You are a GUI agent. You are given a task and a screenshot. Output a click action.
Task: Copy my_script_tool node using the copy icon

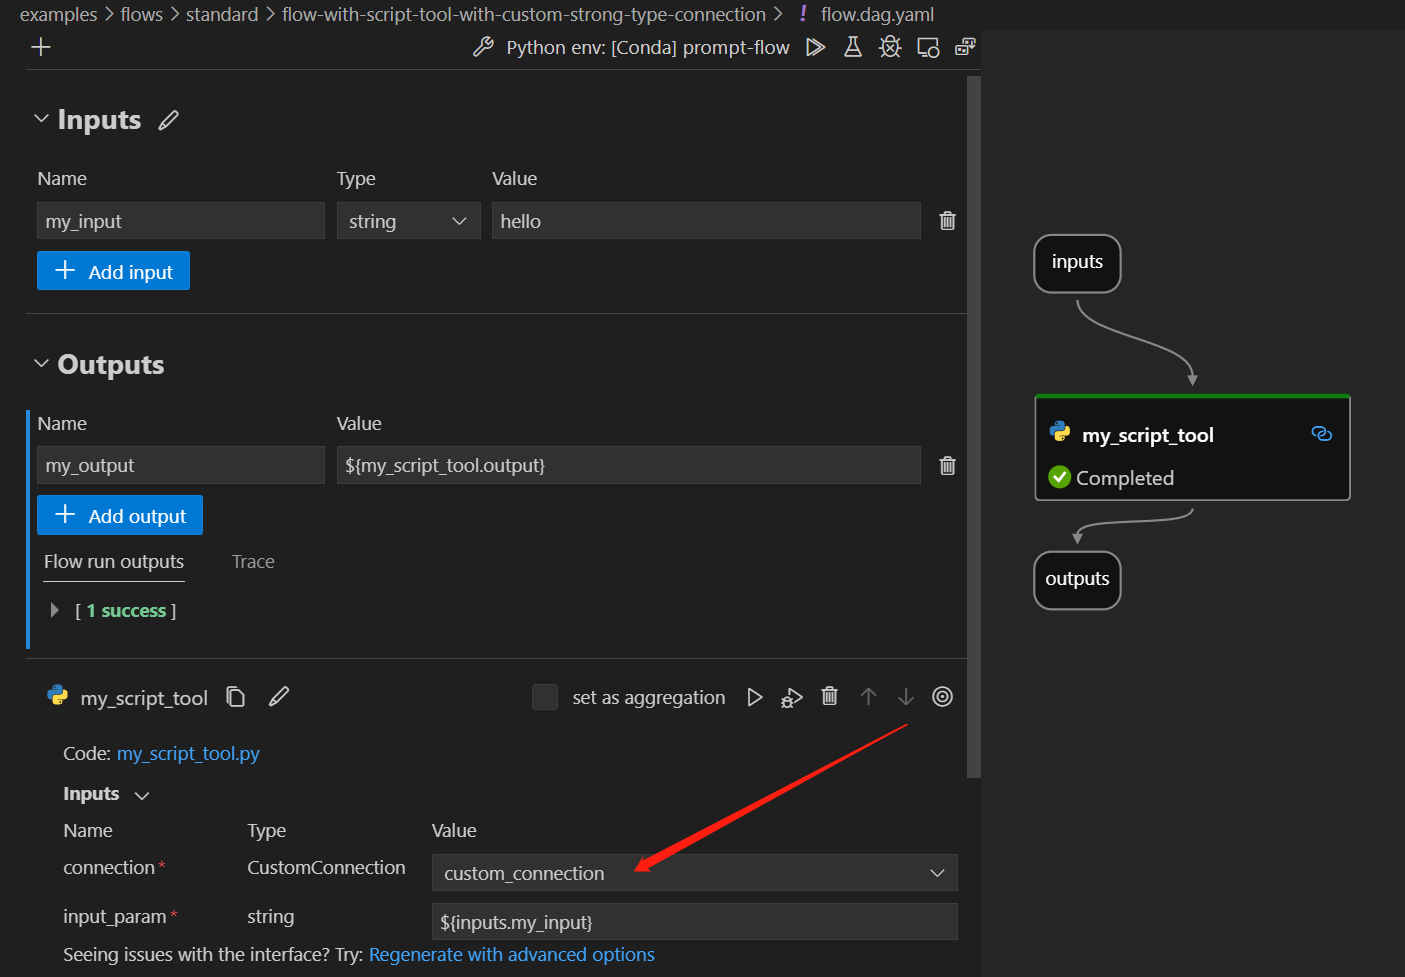[x=236, y=697]
